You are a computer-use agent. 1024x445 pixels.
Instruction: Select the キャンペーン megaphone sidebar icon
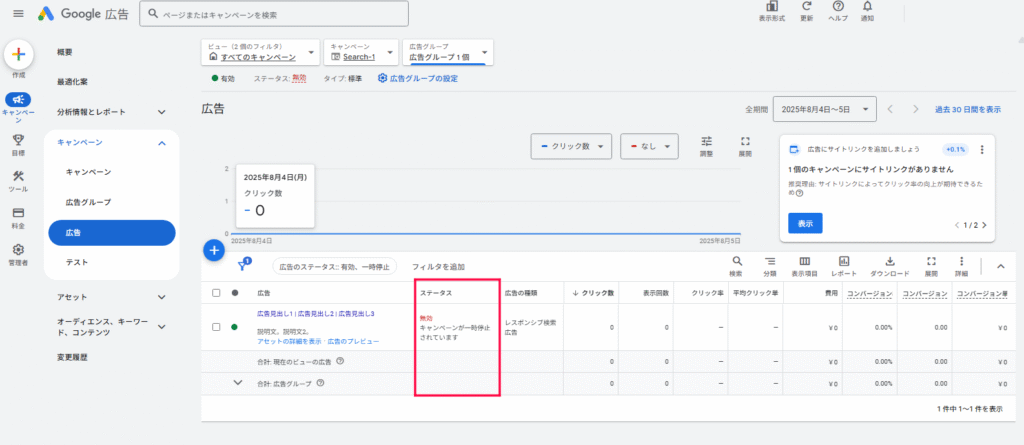tap(18, 99)
